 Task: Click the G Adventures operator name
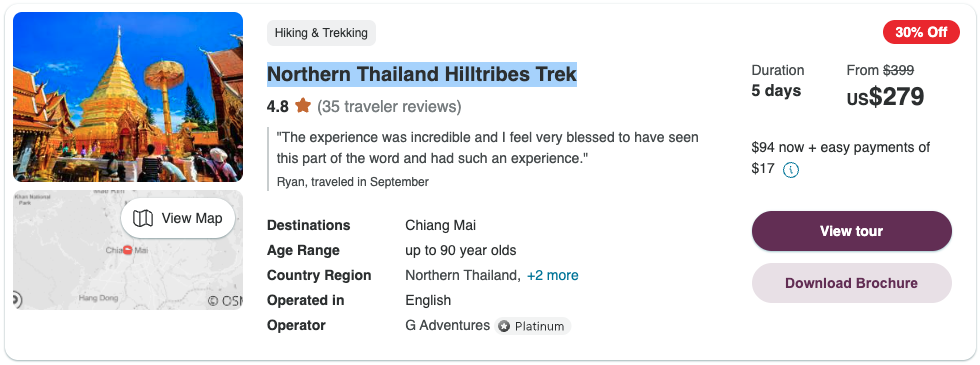pyautogui.click(x=448, y=326)
